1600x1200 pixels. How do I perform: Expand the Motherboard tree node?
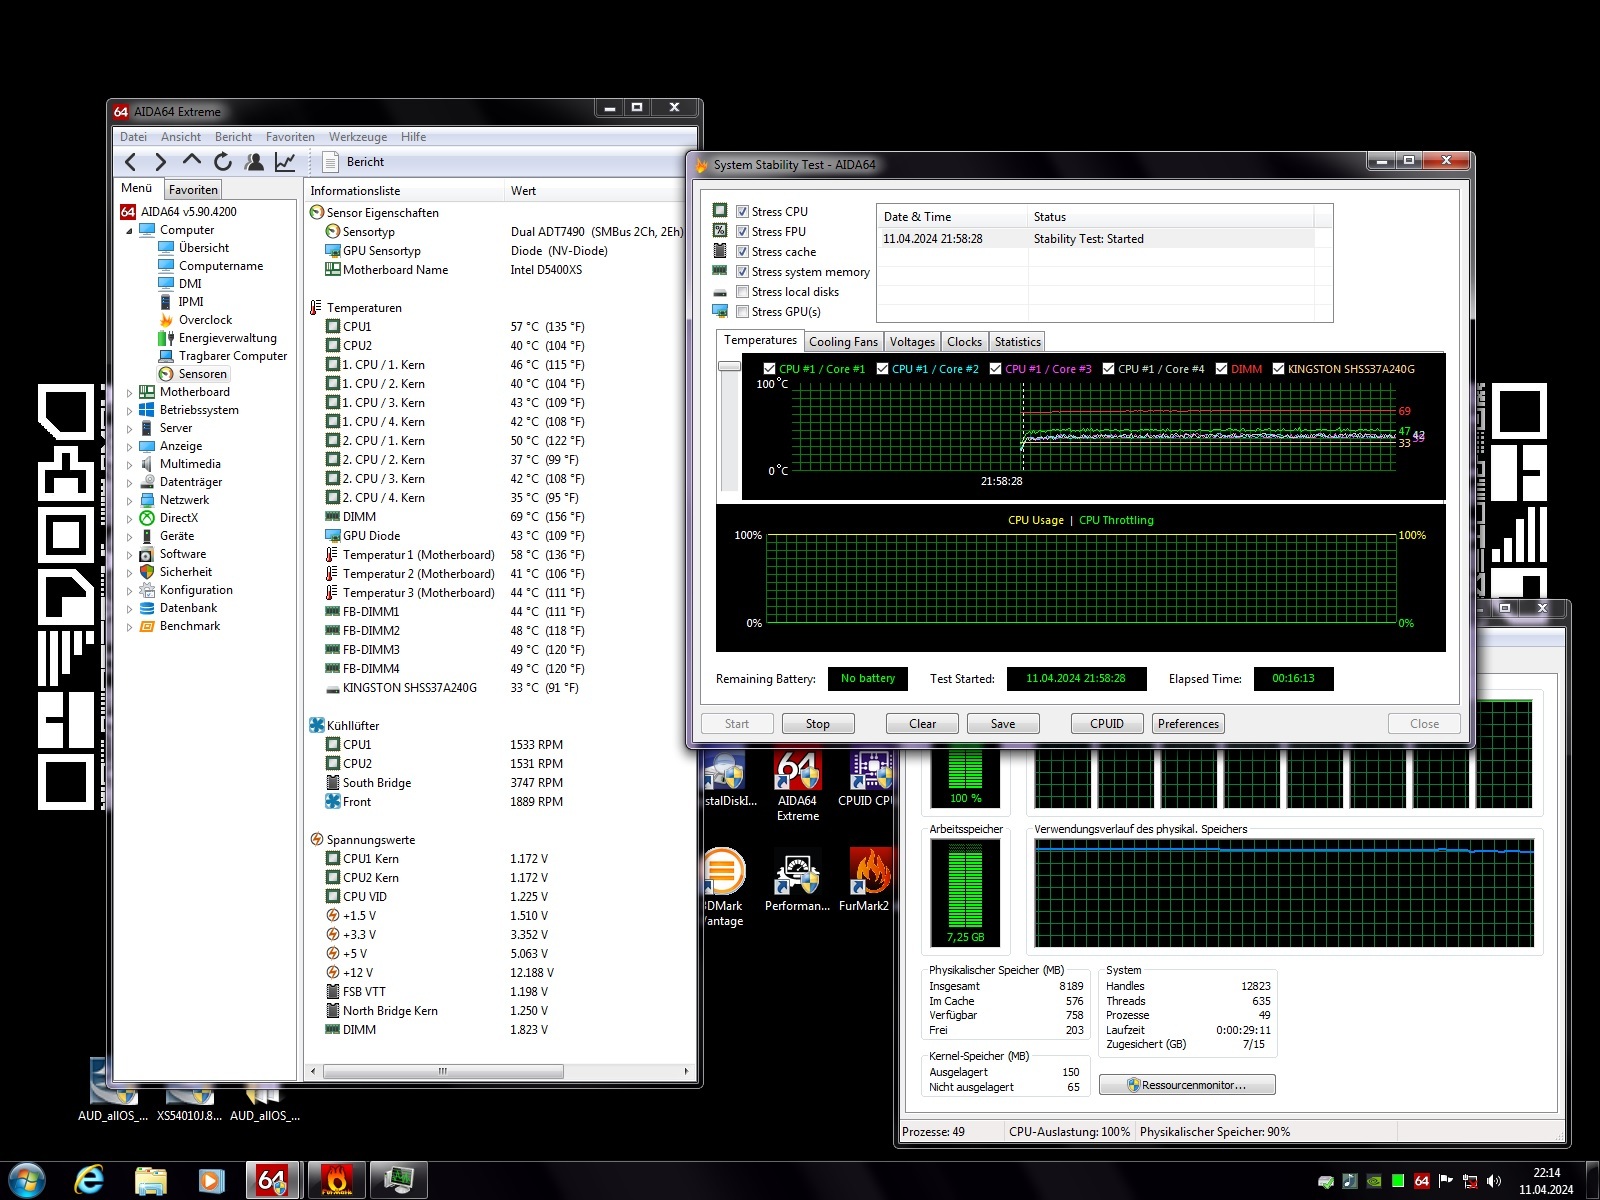click(129, 393)
